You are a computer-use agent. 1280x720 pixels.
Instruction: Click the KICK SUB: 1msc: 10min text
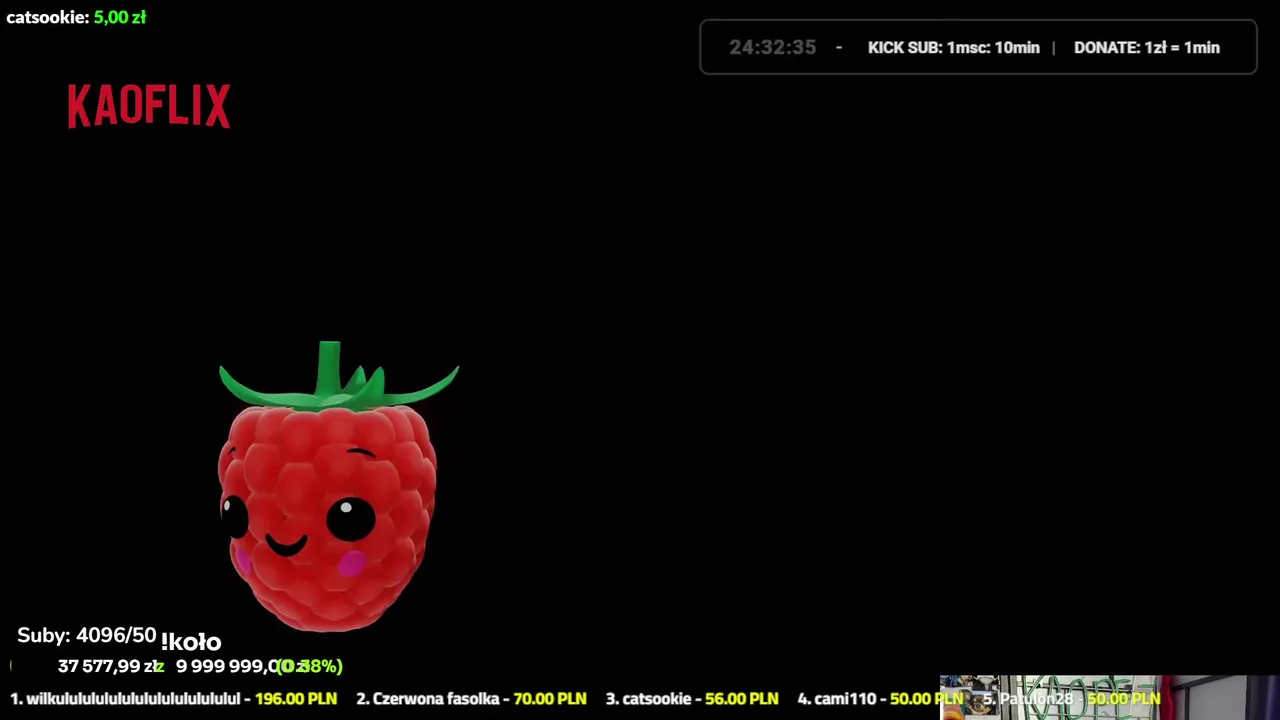pos(953,47)
